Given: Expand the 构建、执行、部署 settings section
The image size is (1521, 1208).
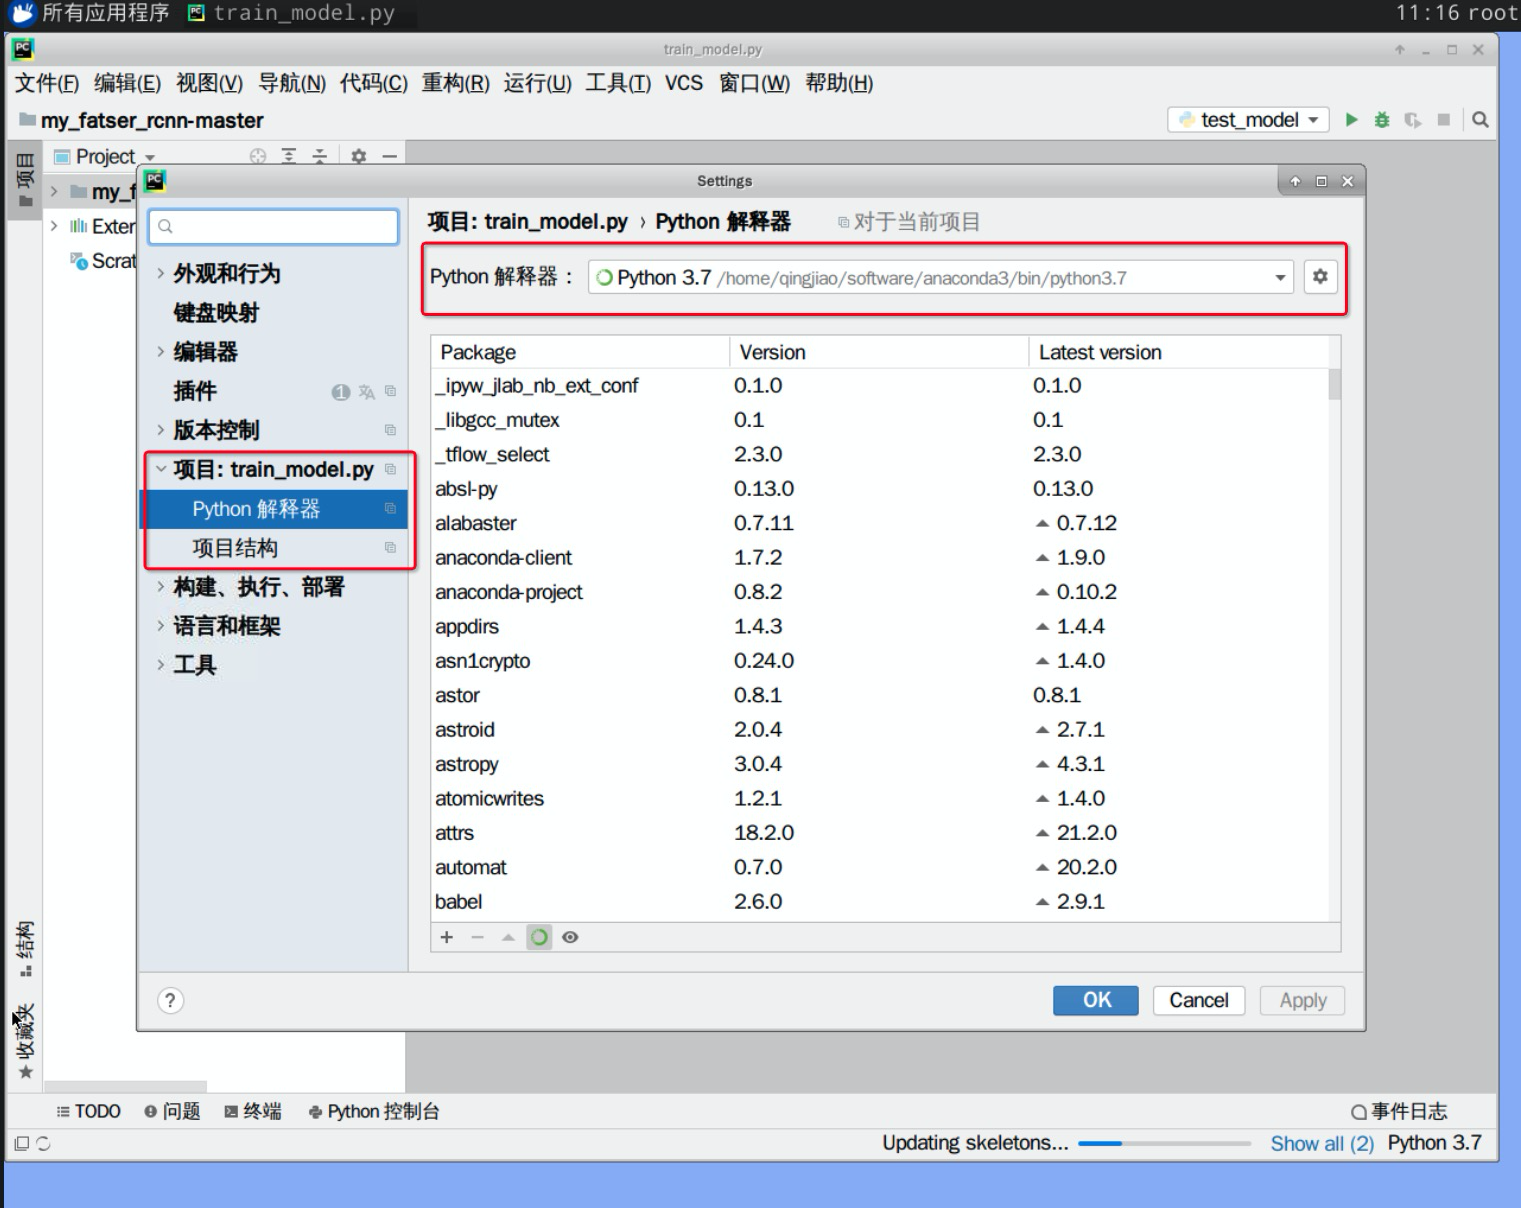Looking at the screenshot, I should [x=161, y=587].
